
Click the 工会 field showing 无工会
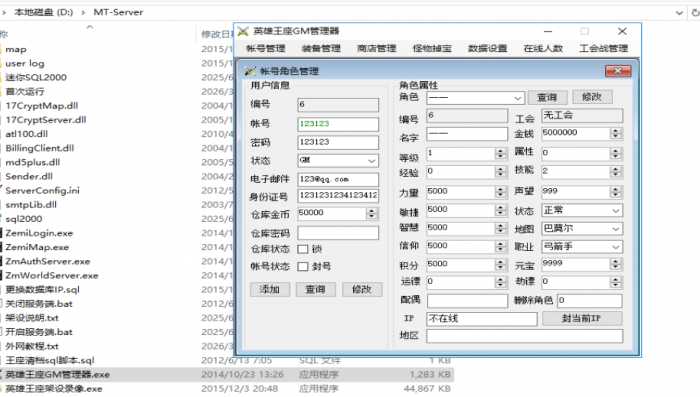pos(582,116)
